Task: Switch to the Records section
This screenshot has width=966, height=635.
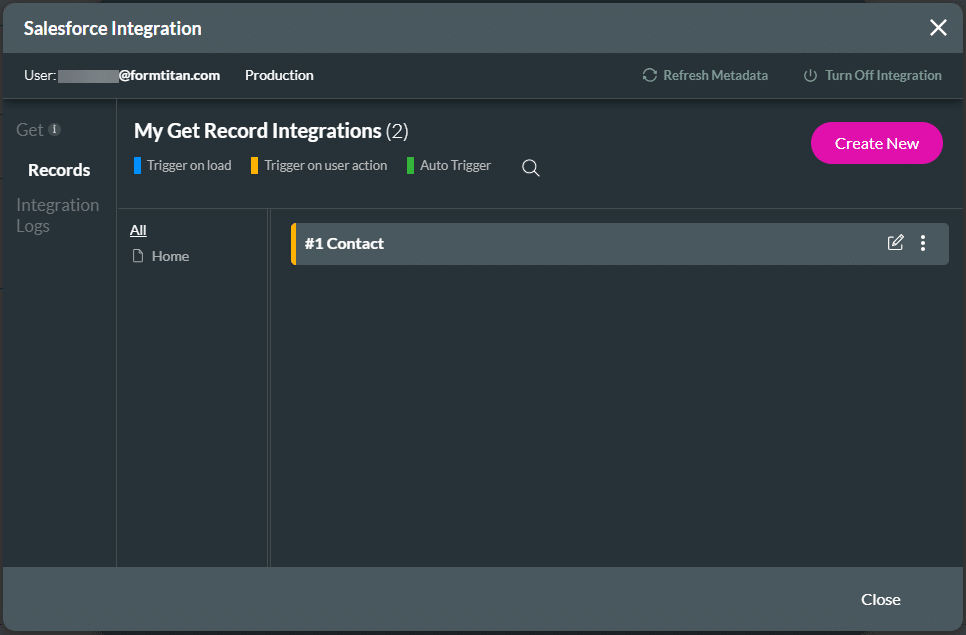Action: [x=58, y=169]
